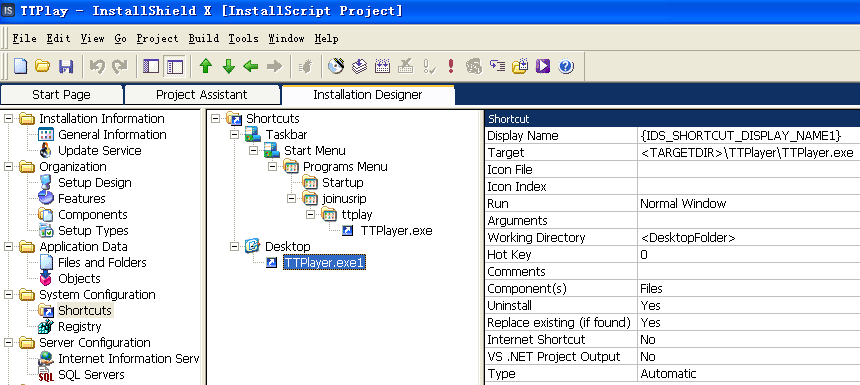Image resolution: width=860 pixels, height=385 pixels.
Task: Toggle the first view pane layout icon
Action: [x=151, y=66]
